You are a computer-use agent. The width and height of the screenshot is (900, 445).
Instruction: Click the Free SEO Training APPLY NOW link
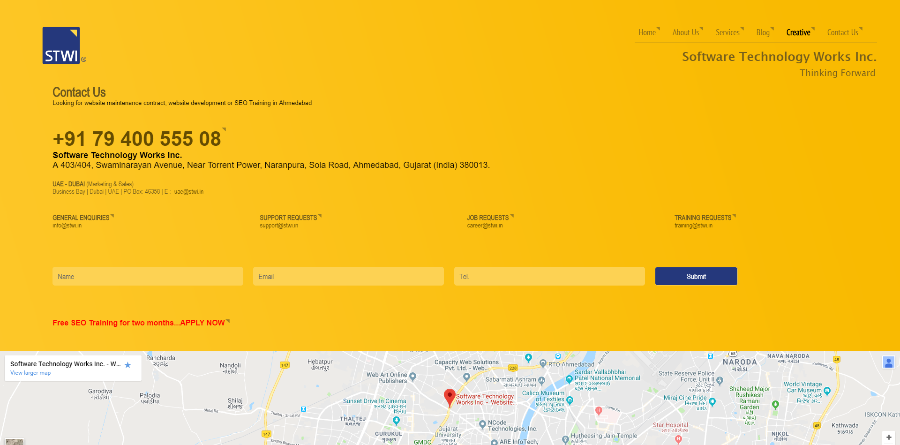tap(139, 323)
